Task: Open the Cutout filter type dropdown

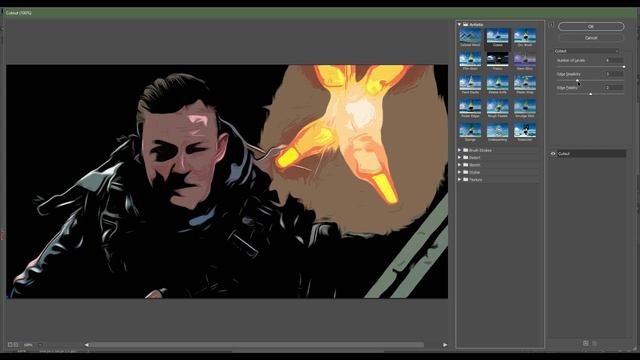Action: 587,51
